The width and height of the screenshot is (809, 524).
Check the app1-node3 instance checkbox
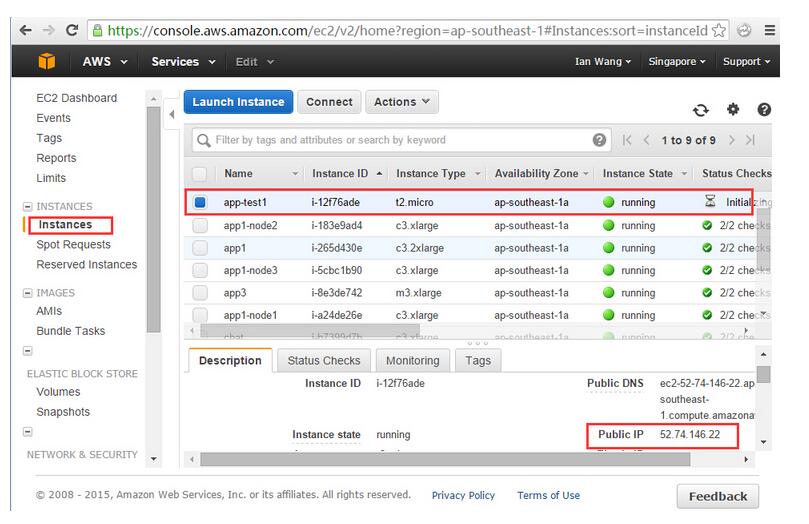[x=200, y=270]
